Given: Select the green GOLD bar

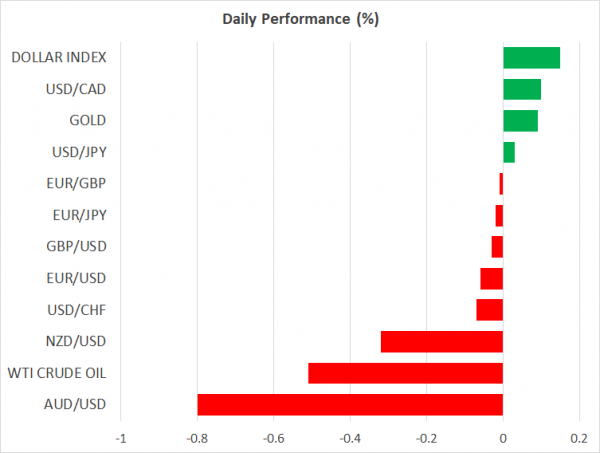Looking at the screenshot, I should tap(520, 121).
